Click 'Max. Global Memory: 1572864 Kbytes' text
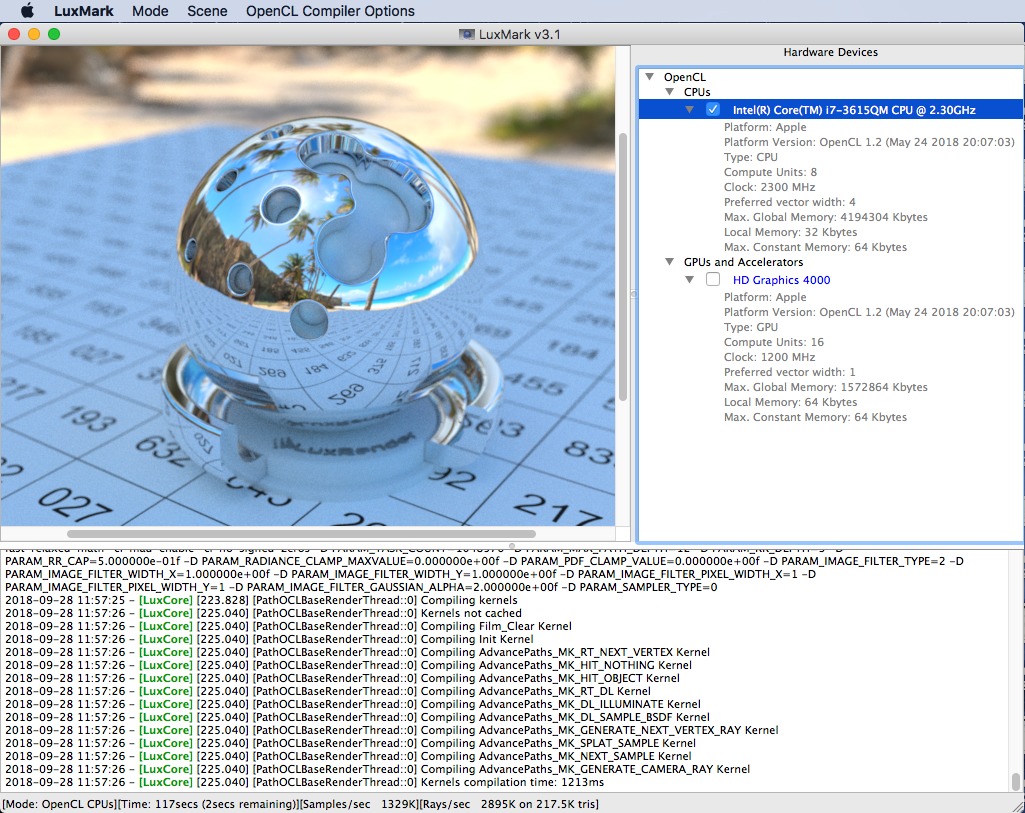The width and height of the screenshot is (1025, 813). tap(826, 387)
